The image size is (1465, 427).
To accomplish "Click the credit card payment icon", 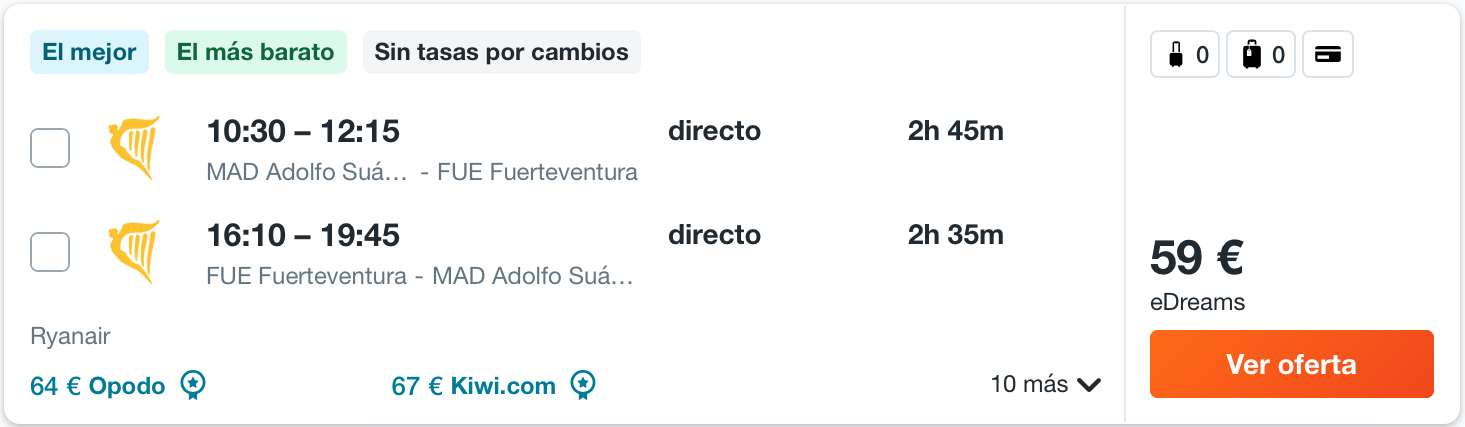I will [x=1328, y=55].
